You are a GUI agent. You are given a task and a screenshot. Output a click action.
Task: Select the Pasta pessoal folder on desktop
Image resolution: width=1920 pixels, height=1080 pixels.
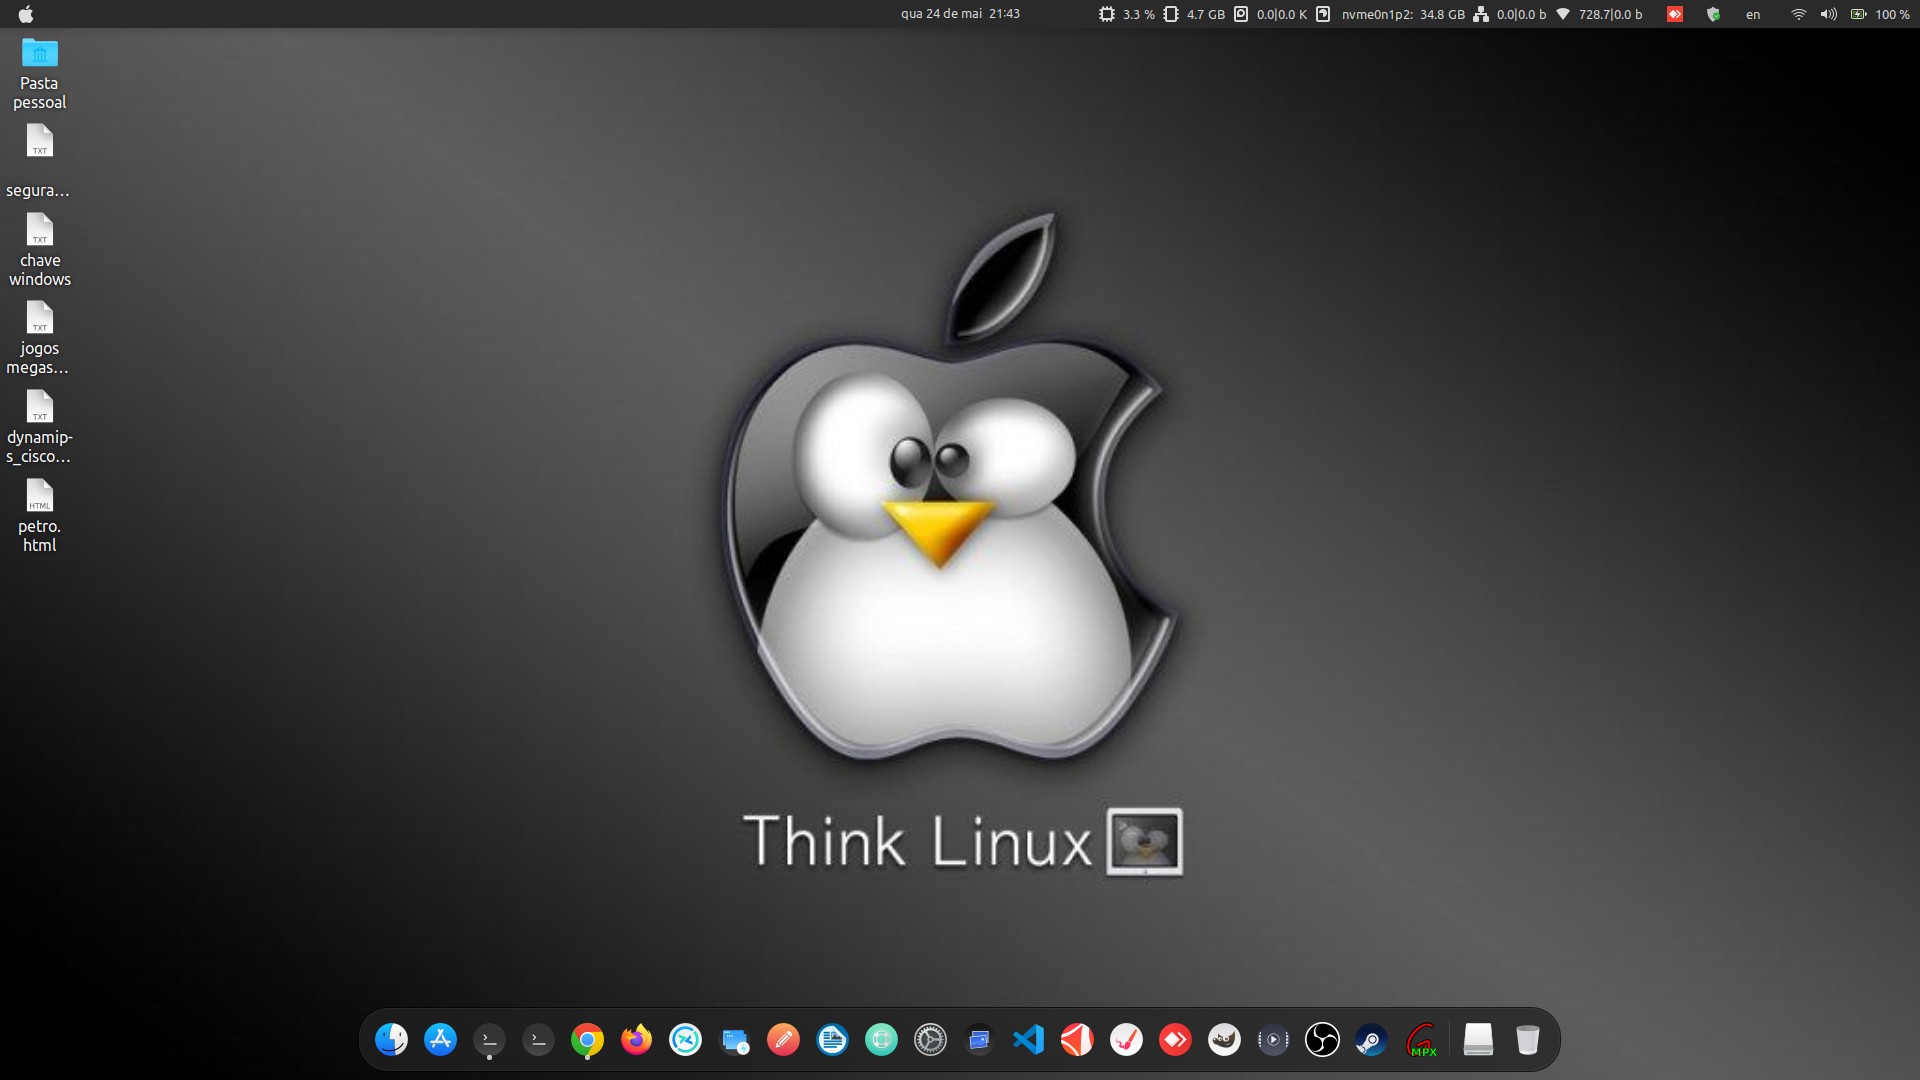click(40, 74)
